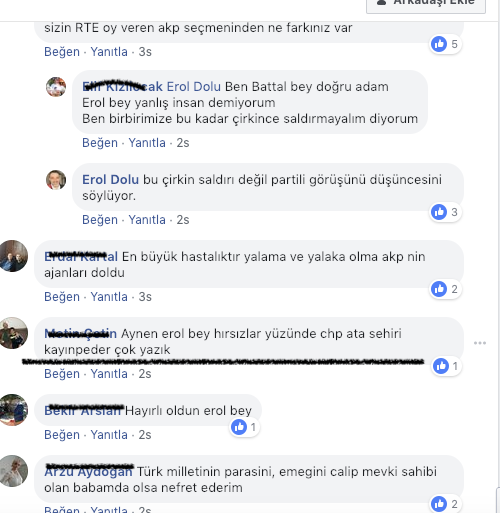Click the 3s timestamp under 'ajanları doldu' comment
This screenshot has height=513, width=500.
coord(145,297)
